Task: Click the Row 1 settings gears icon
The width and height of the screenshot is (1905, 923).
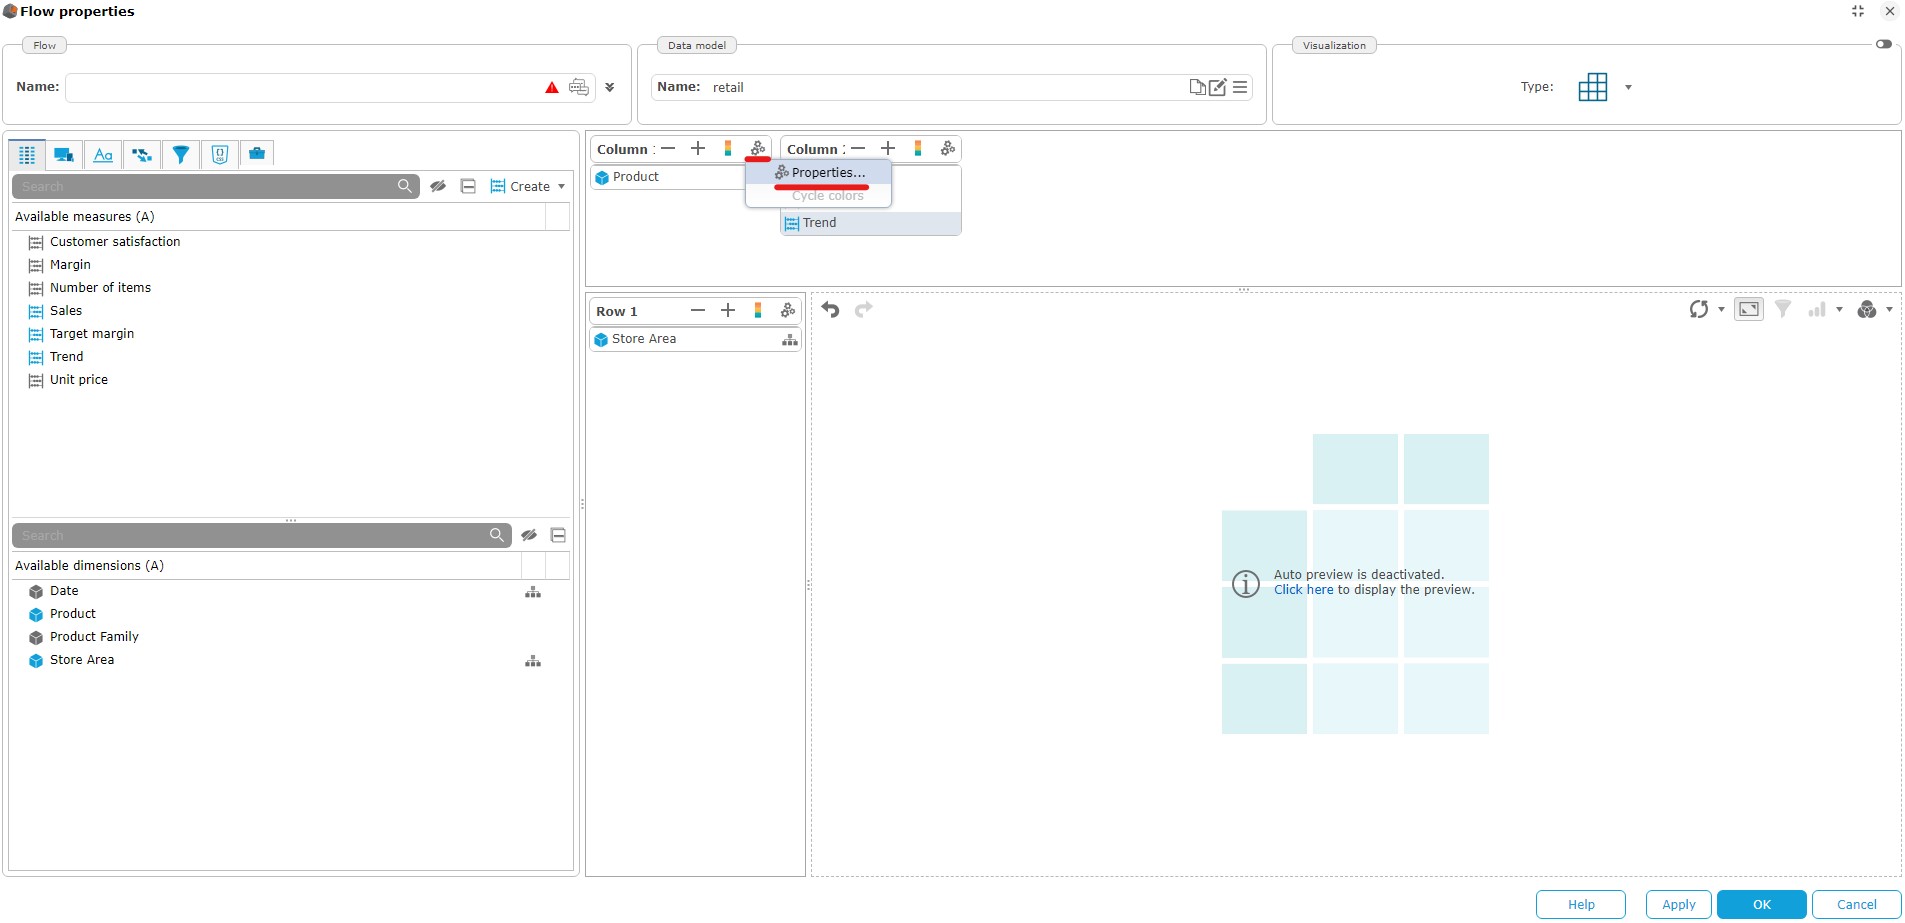Action: (x=788, y=311)
